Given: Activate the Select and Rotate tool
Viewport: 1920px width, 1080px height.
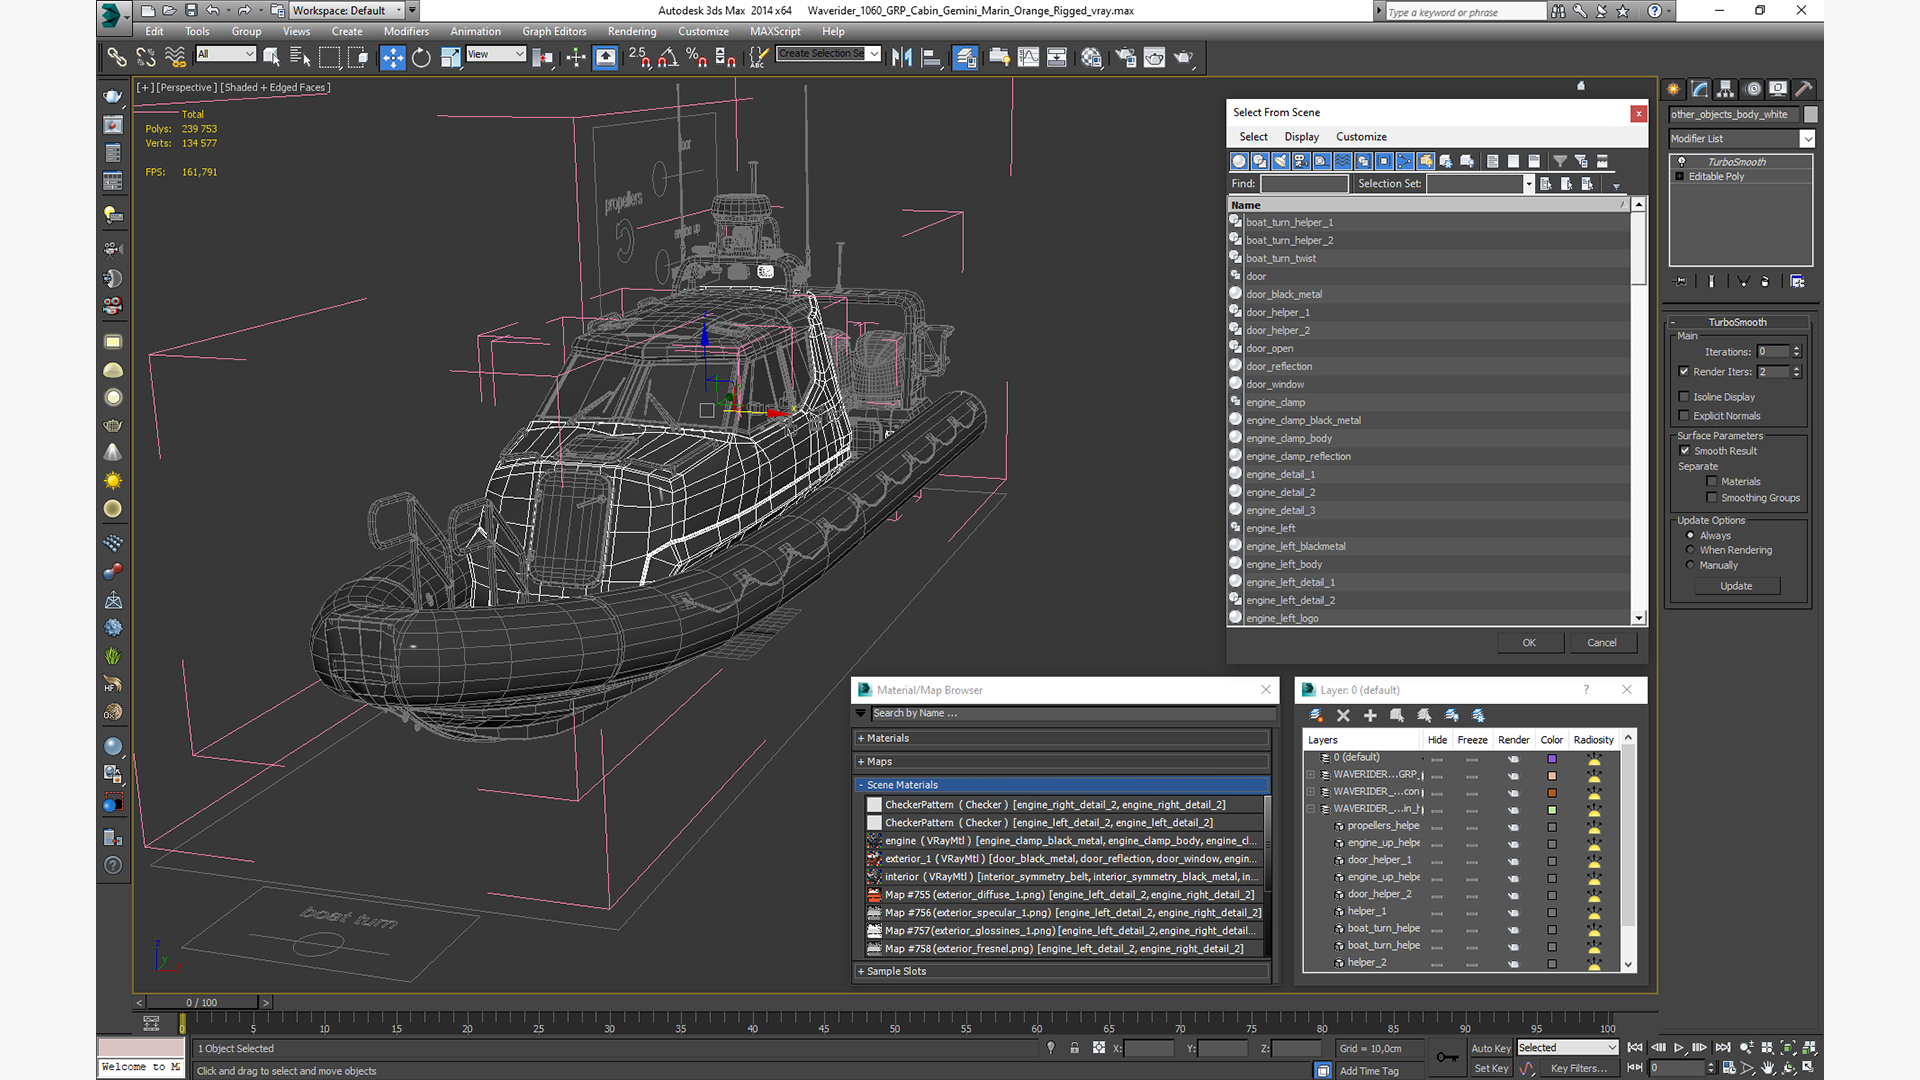Looking at the screenshot, I should pyautogui.click(x=421, y=57).
